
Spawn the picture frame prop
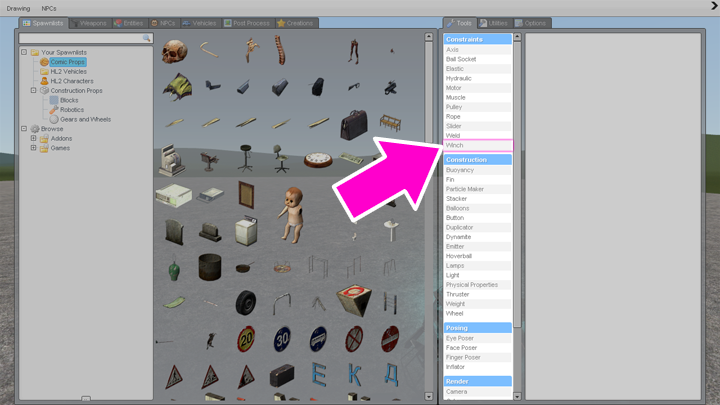[x=246, y=194]
